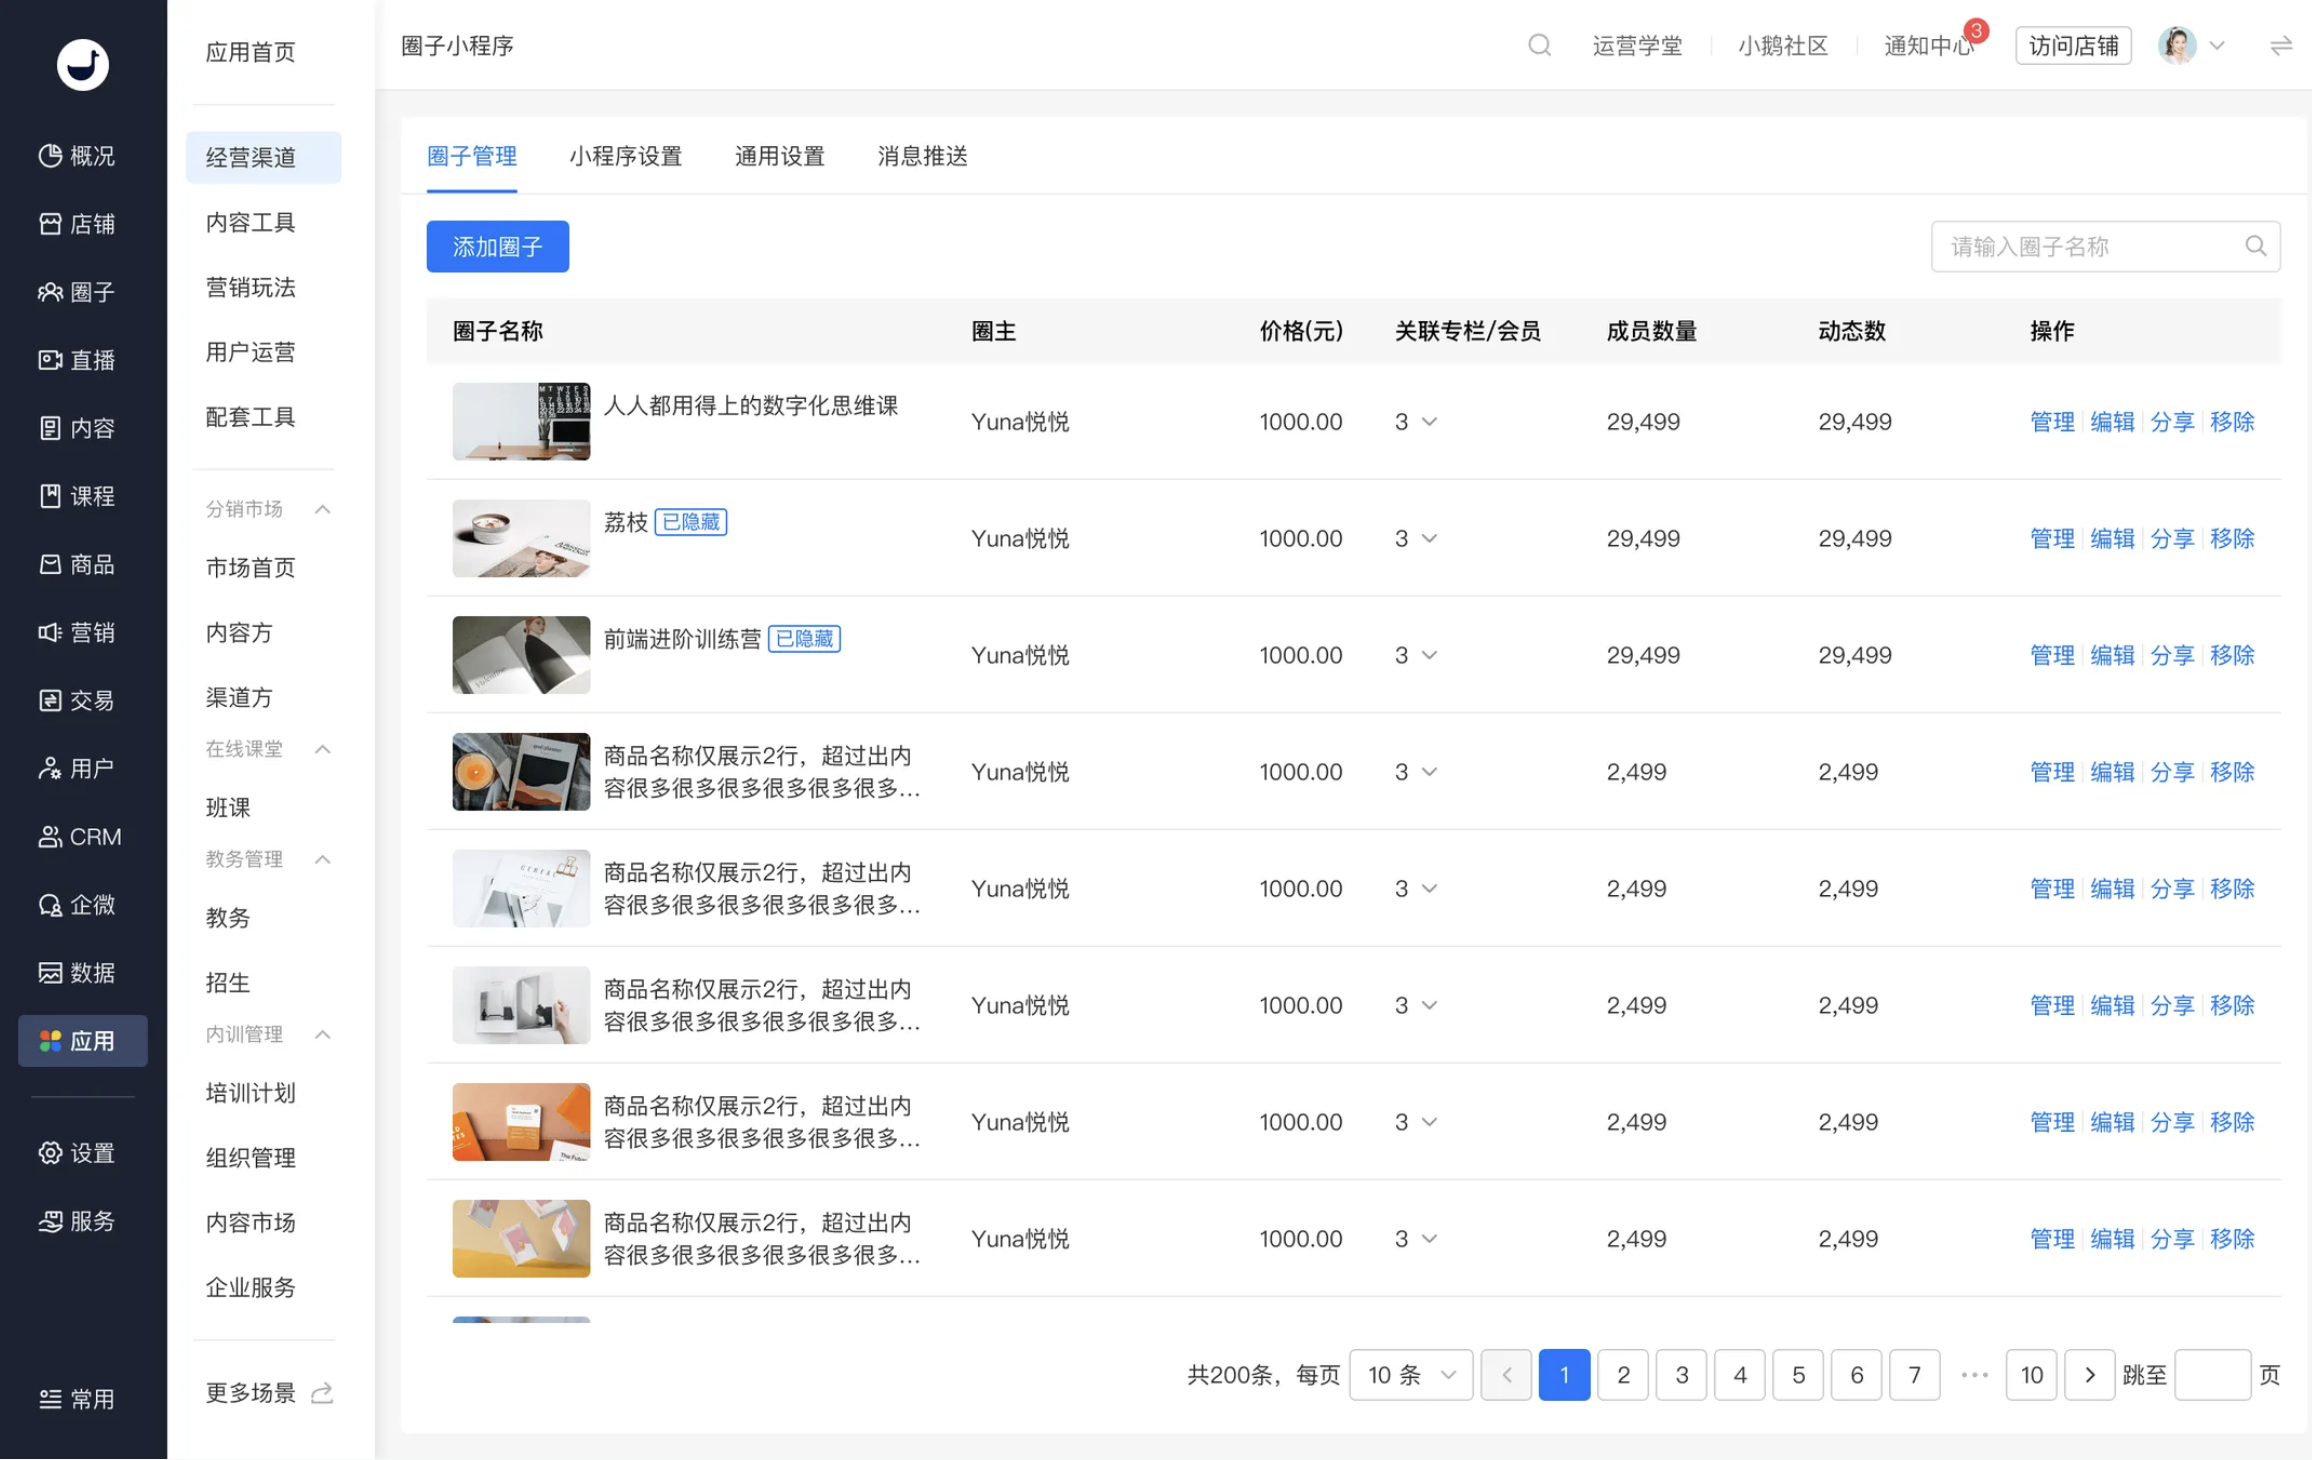2312x1460 pixels.
Task: Click the 已隐藏 badge on 荔枝
Action: point(690,522)
